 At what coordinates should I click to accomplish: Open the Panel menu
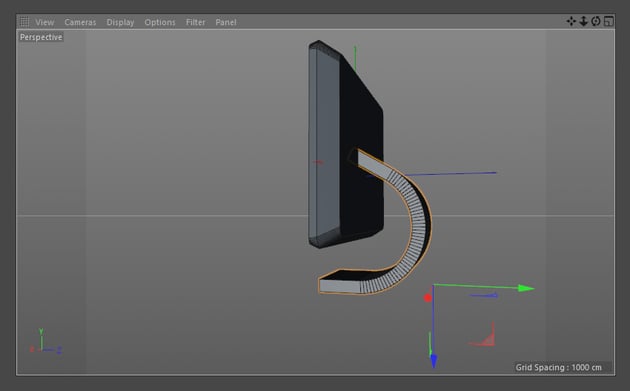(226, 22)
